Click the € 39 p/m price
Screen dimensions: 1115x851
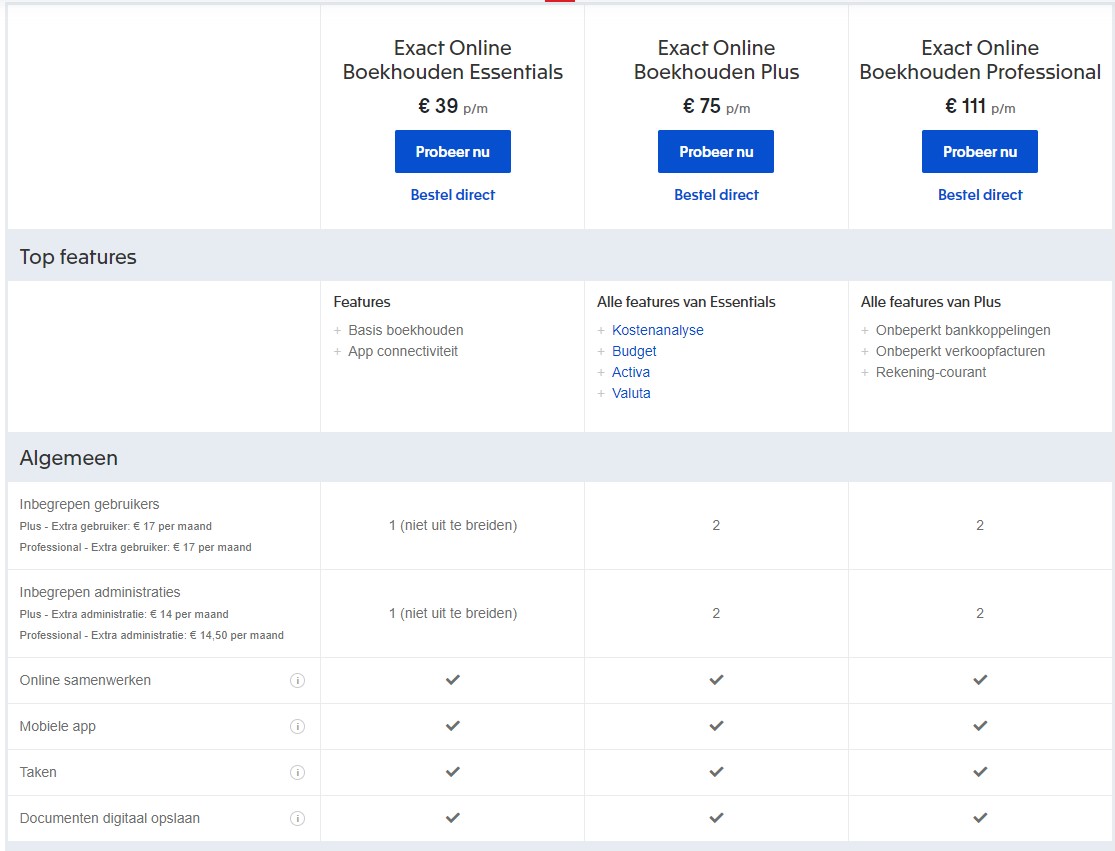pos(453,107)
